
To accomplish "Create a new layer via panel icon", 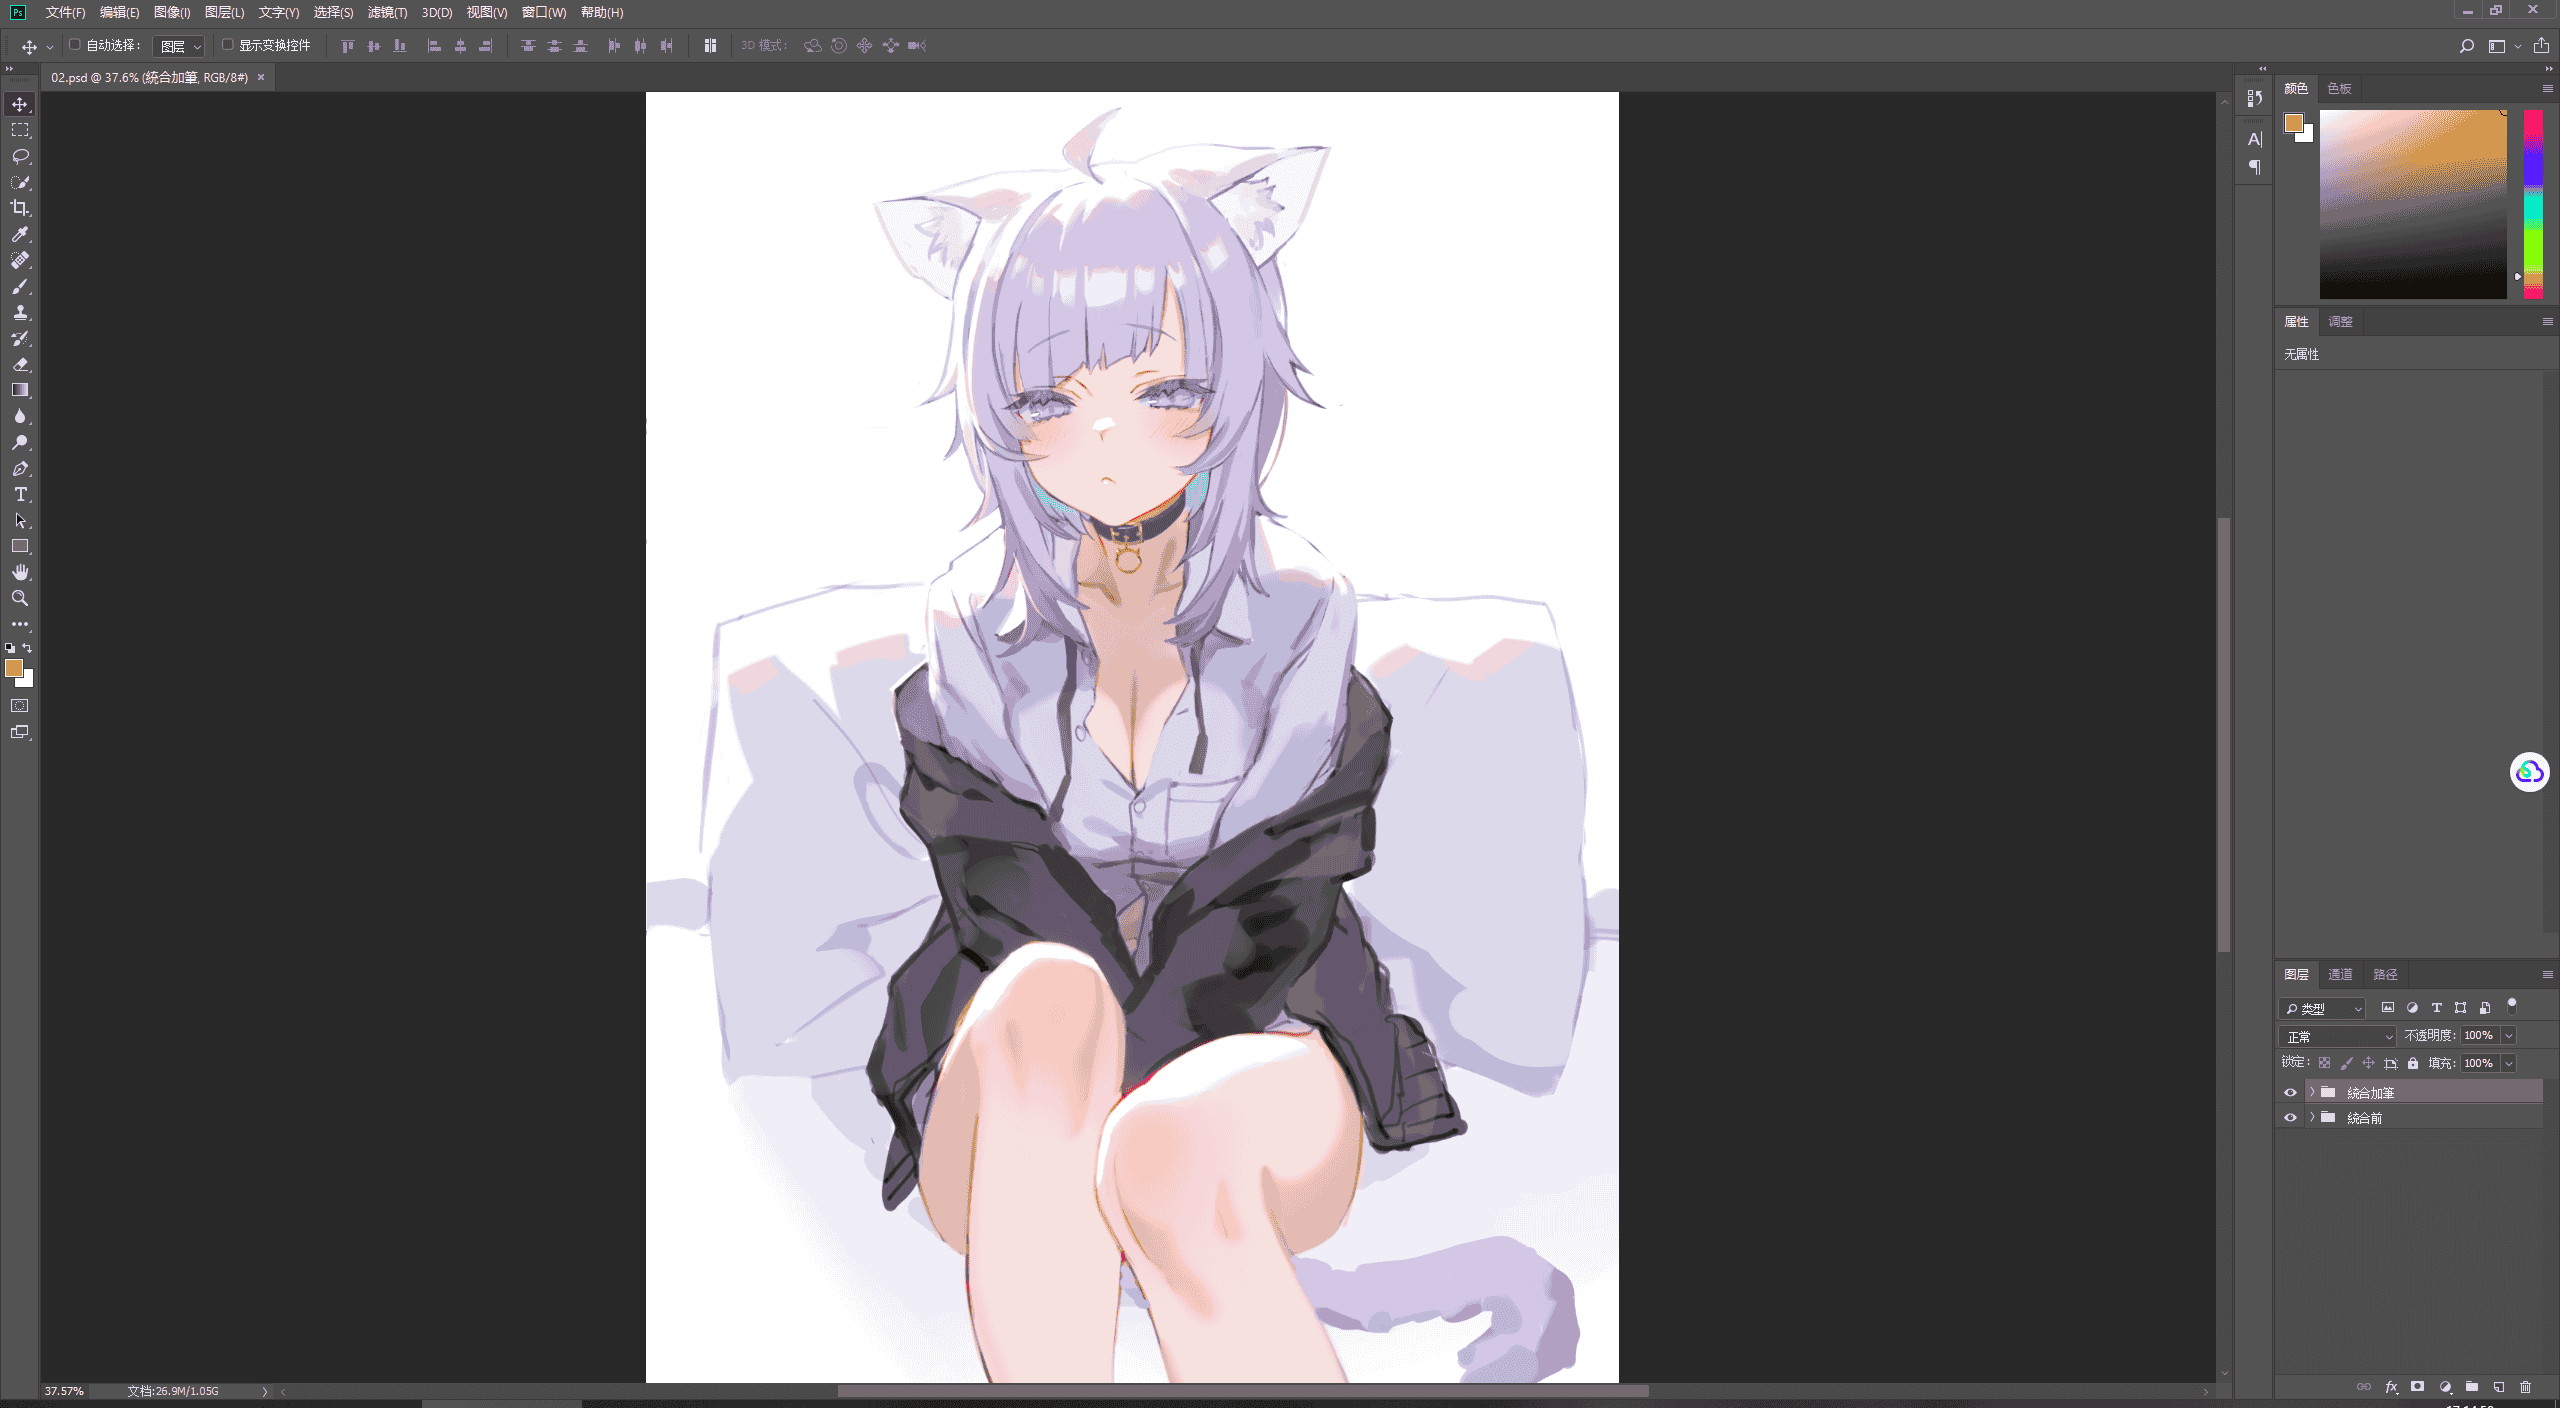I will click(2499, 1387).
